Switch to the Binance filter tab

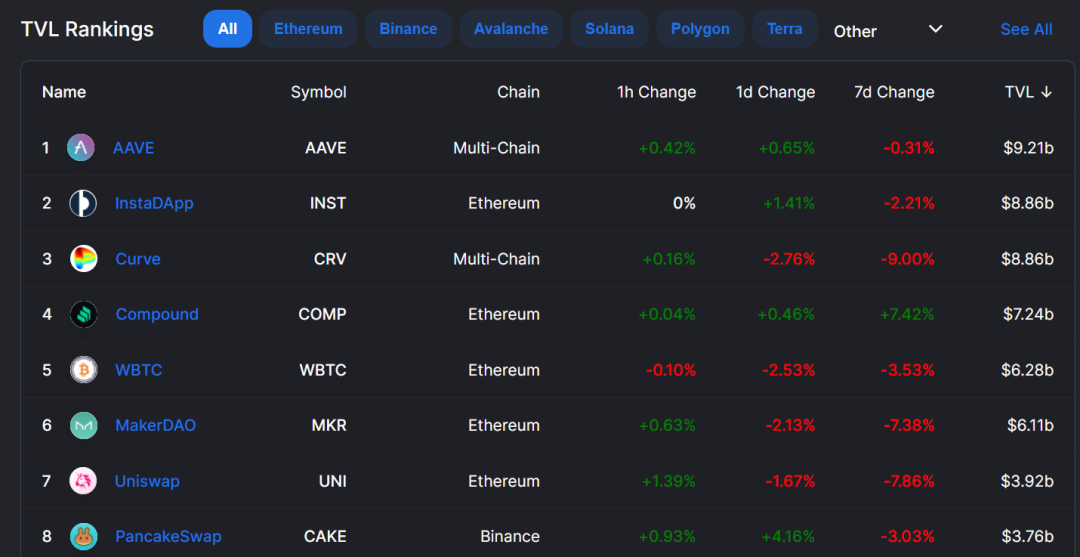408,29
